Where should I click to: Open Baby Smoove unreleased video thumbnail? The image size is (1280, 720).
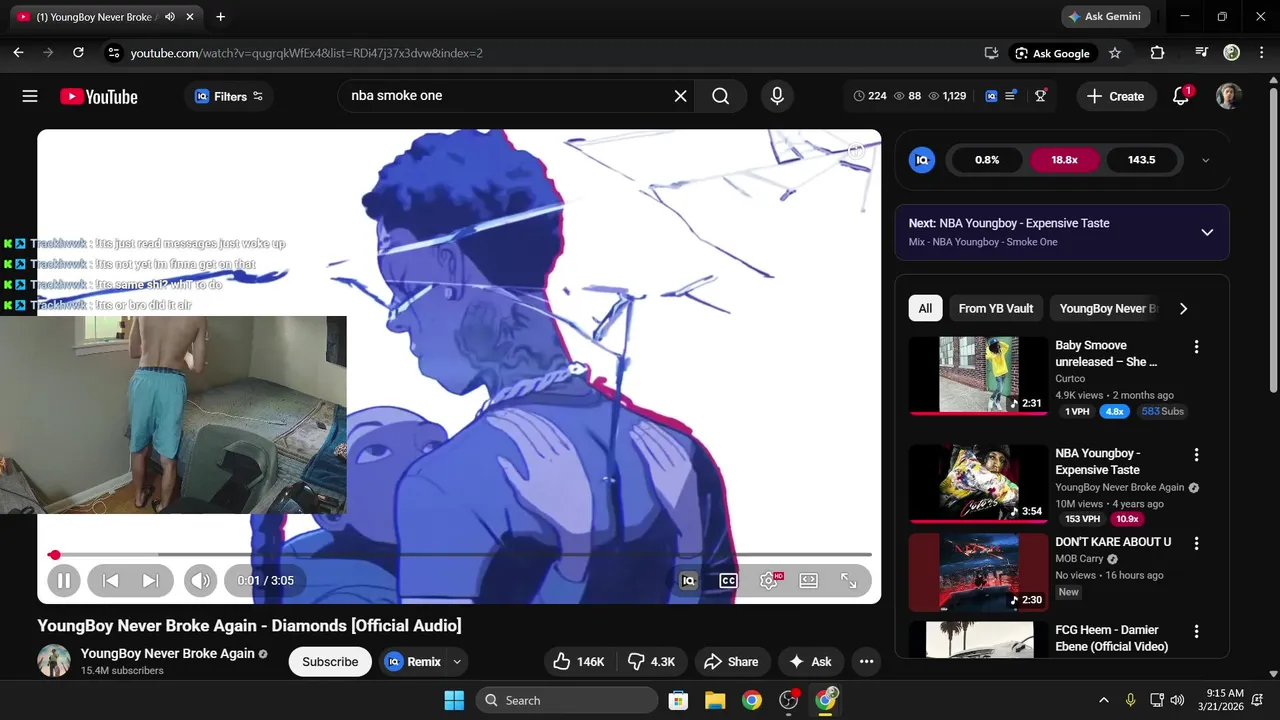[978, 375]
